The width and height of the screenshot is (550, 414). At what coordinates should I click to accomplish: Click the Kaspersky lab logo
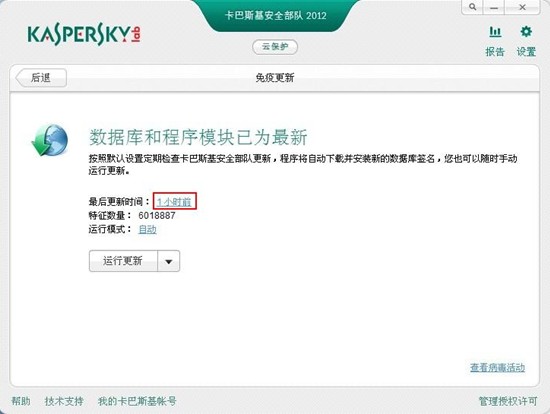click(x=84, y=35)
